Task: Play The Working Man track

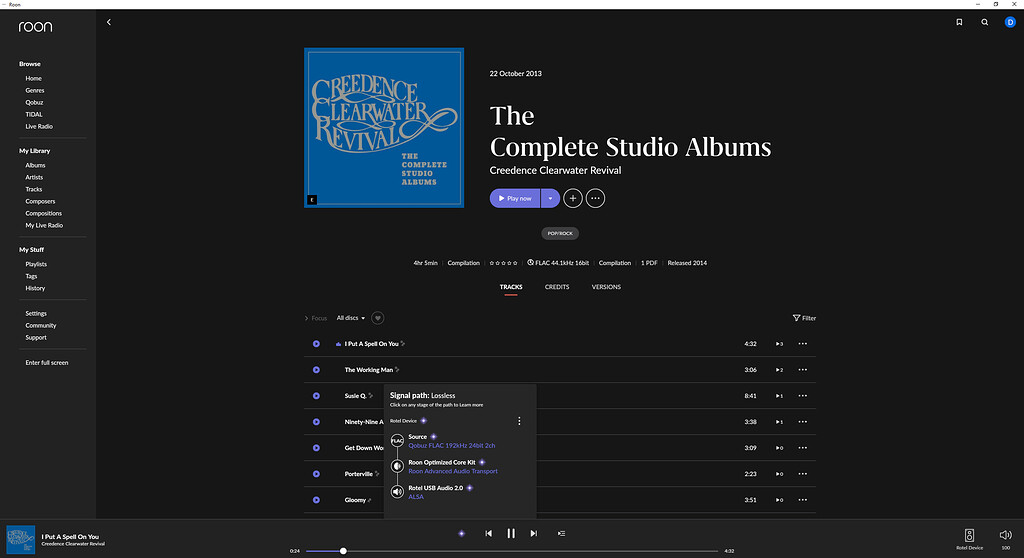Action: (316, 370)
